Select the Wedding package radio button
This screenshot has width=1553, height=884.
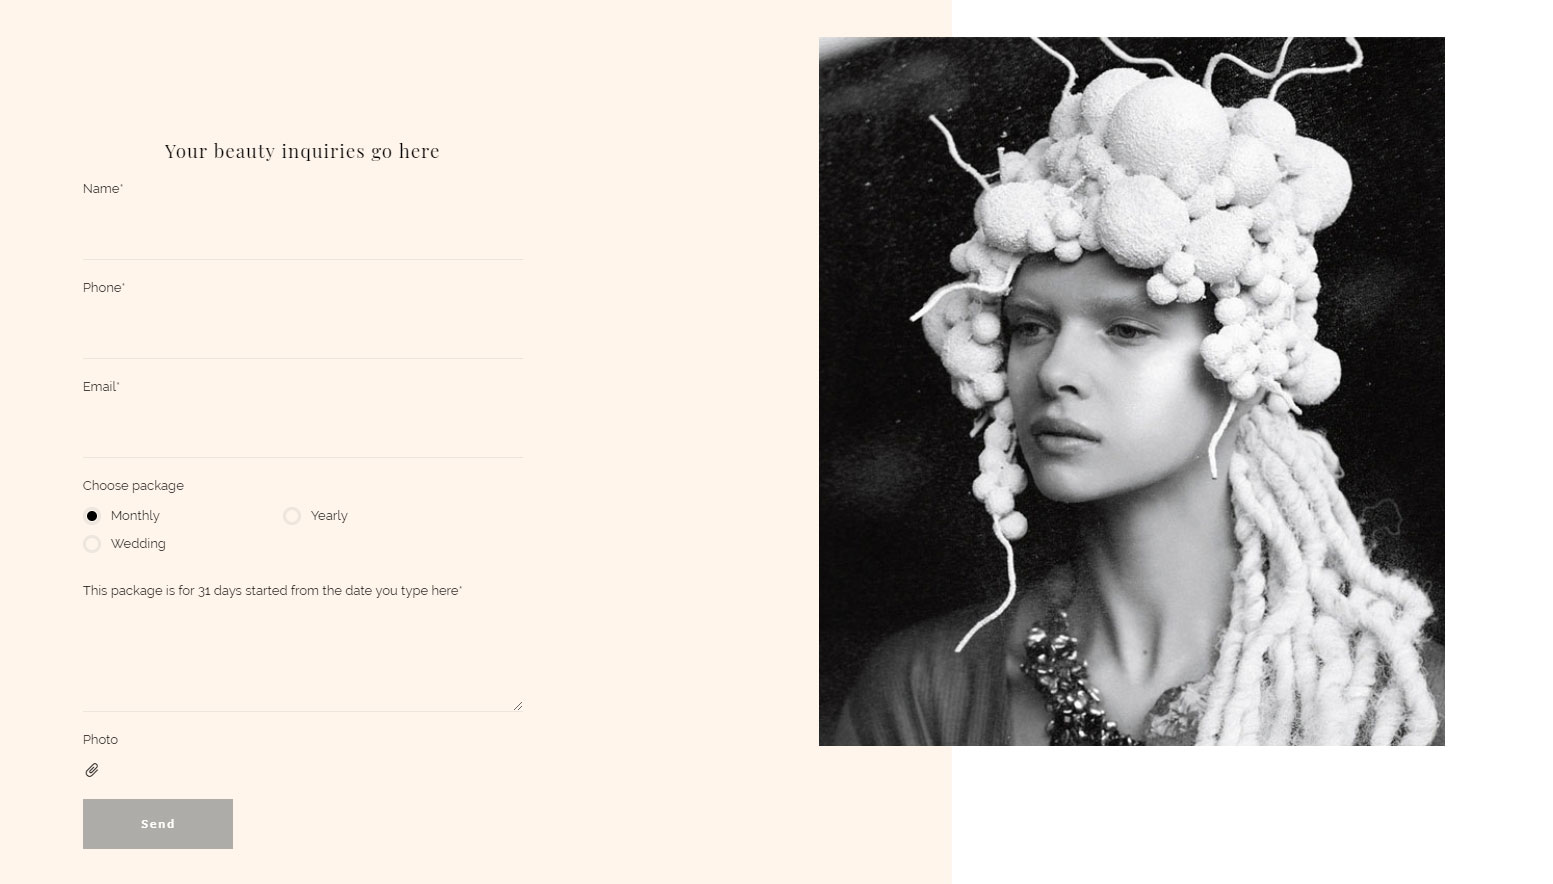tap(92, 544)
